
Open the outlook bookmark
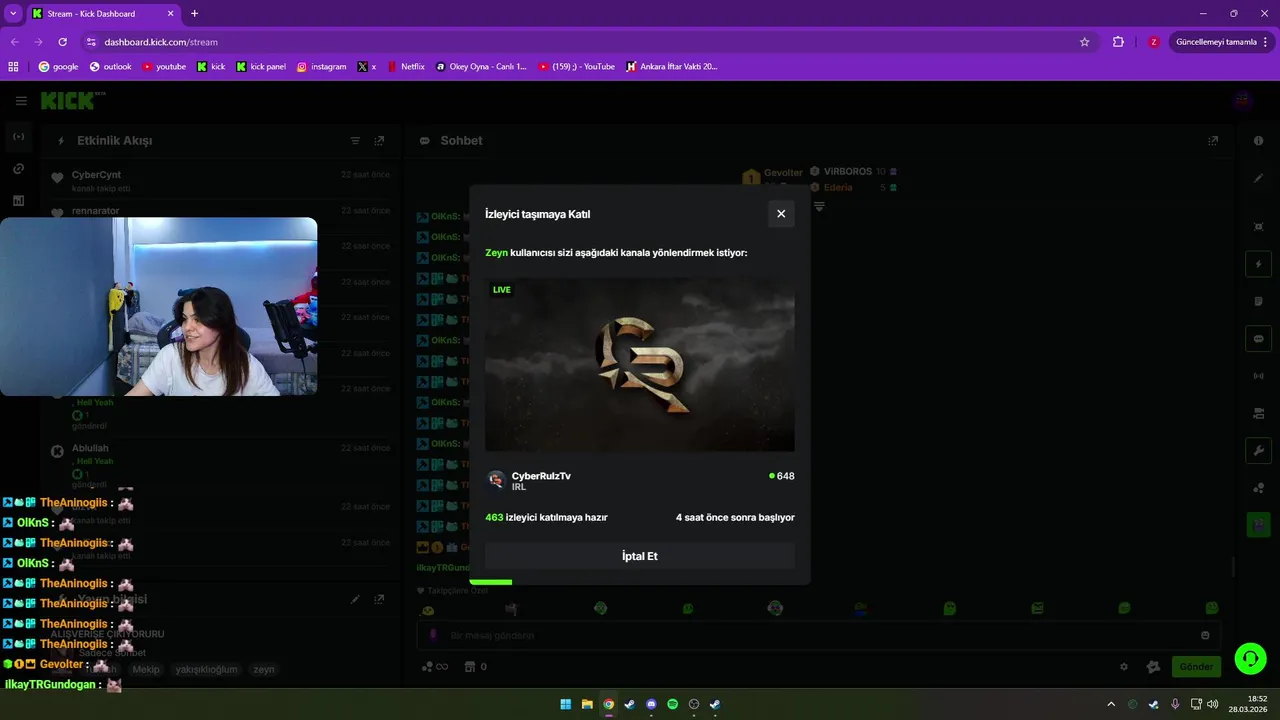pos(110,67)
